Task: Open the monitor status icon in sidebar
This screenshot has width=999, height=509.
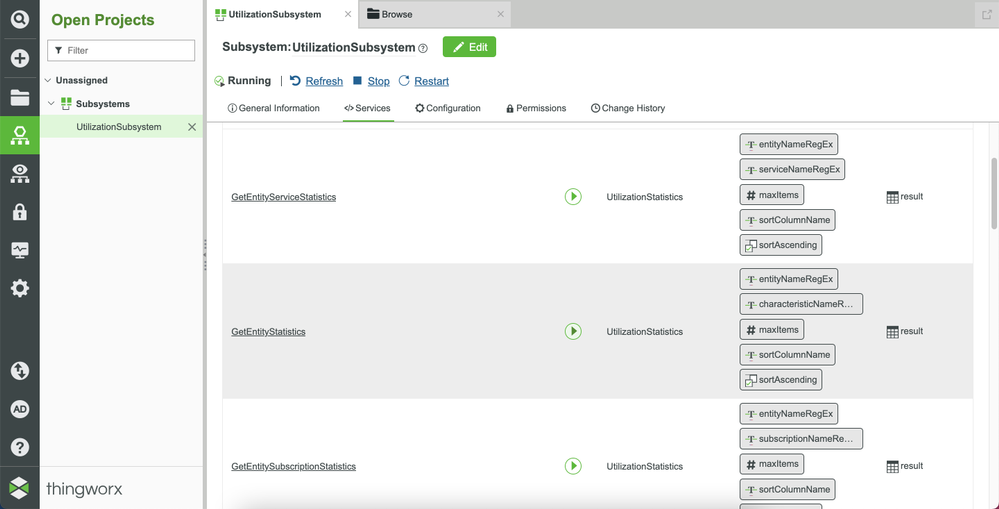Action: (20, 250)
